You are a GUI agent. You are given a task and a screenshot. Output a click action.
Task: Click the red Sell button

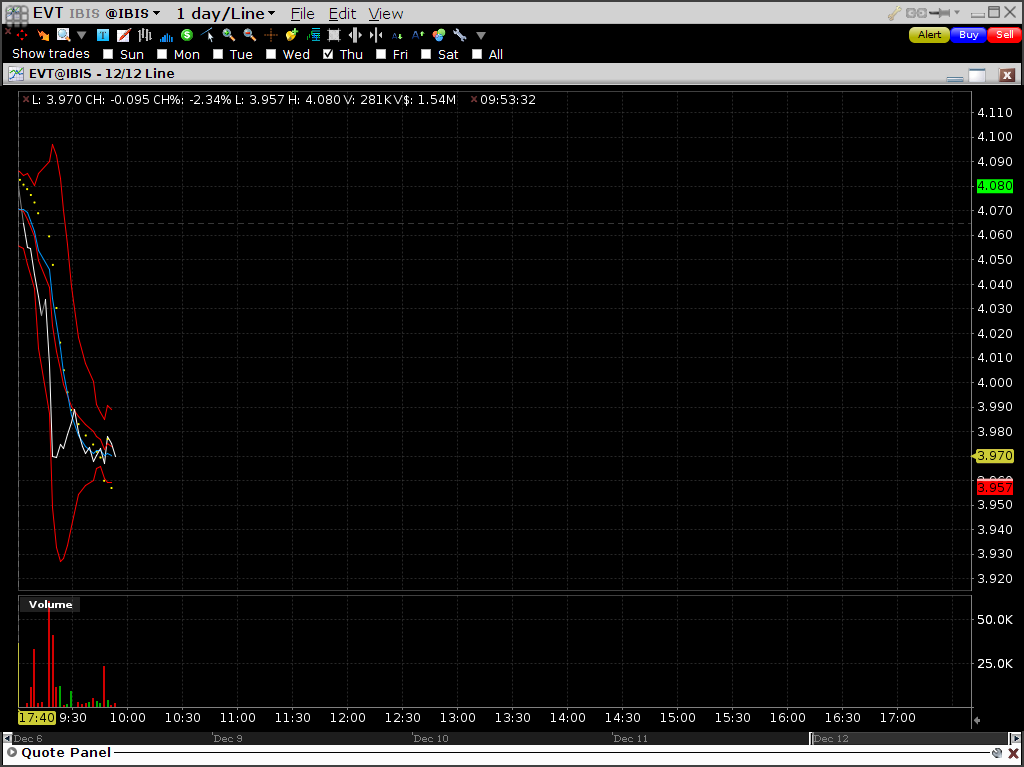coord(1004,35)
